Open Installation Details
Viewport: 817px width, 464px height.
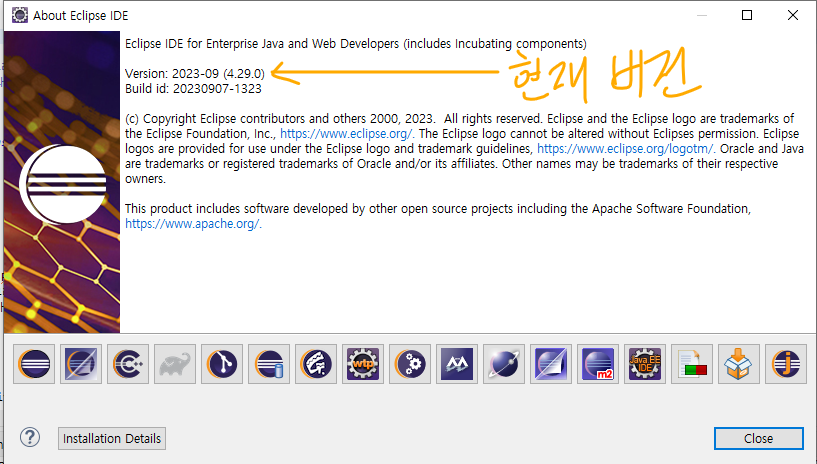[x=112, y=438]
